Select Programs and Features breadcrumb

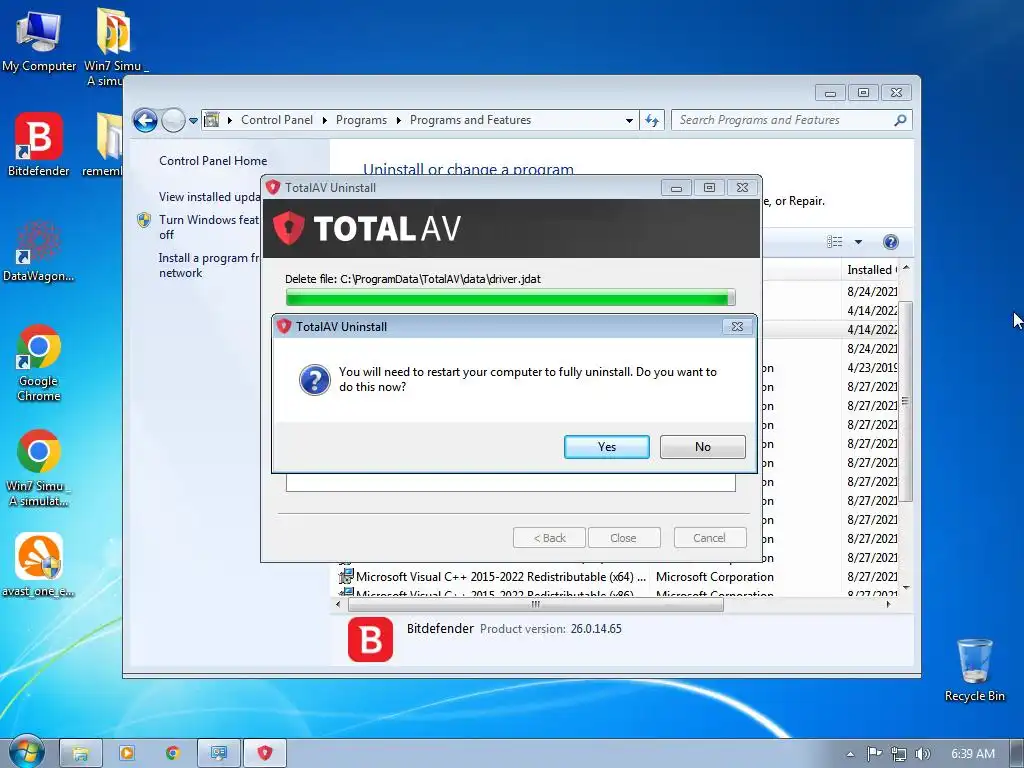point(470,120)
